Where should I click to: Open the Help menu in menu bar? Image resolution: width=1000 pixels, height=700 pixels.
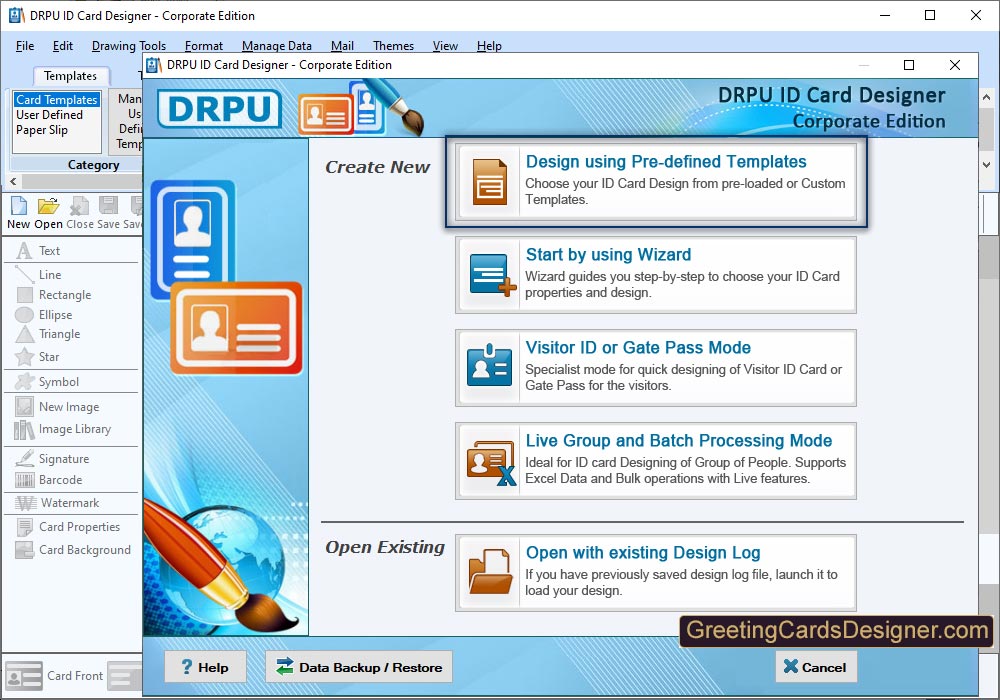click(489, 46)
